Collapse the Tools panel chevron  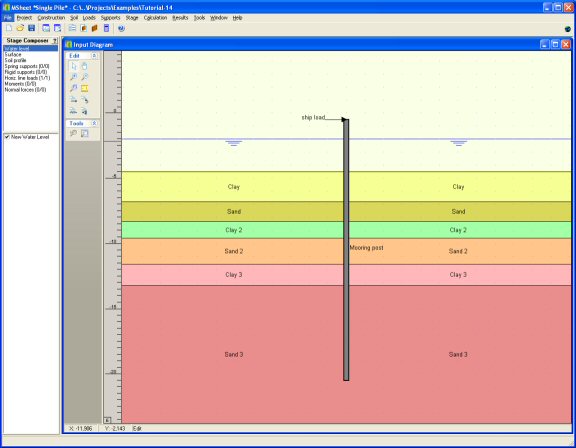(x=94, y=123)
